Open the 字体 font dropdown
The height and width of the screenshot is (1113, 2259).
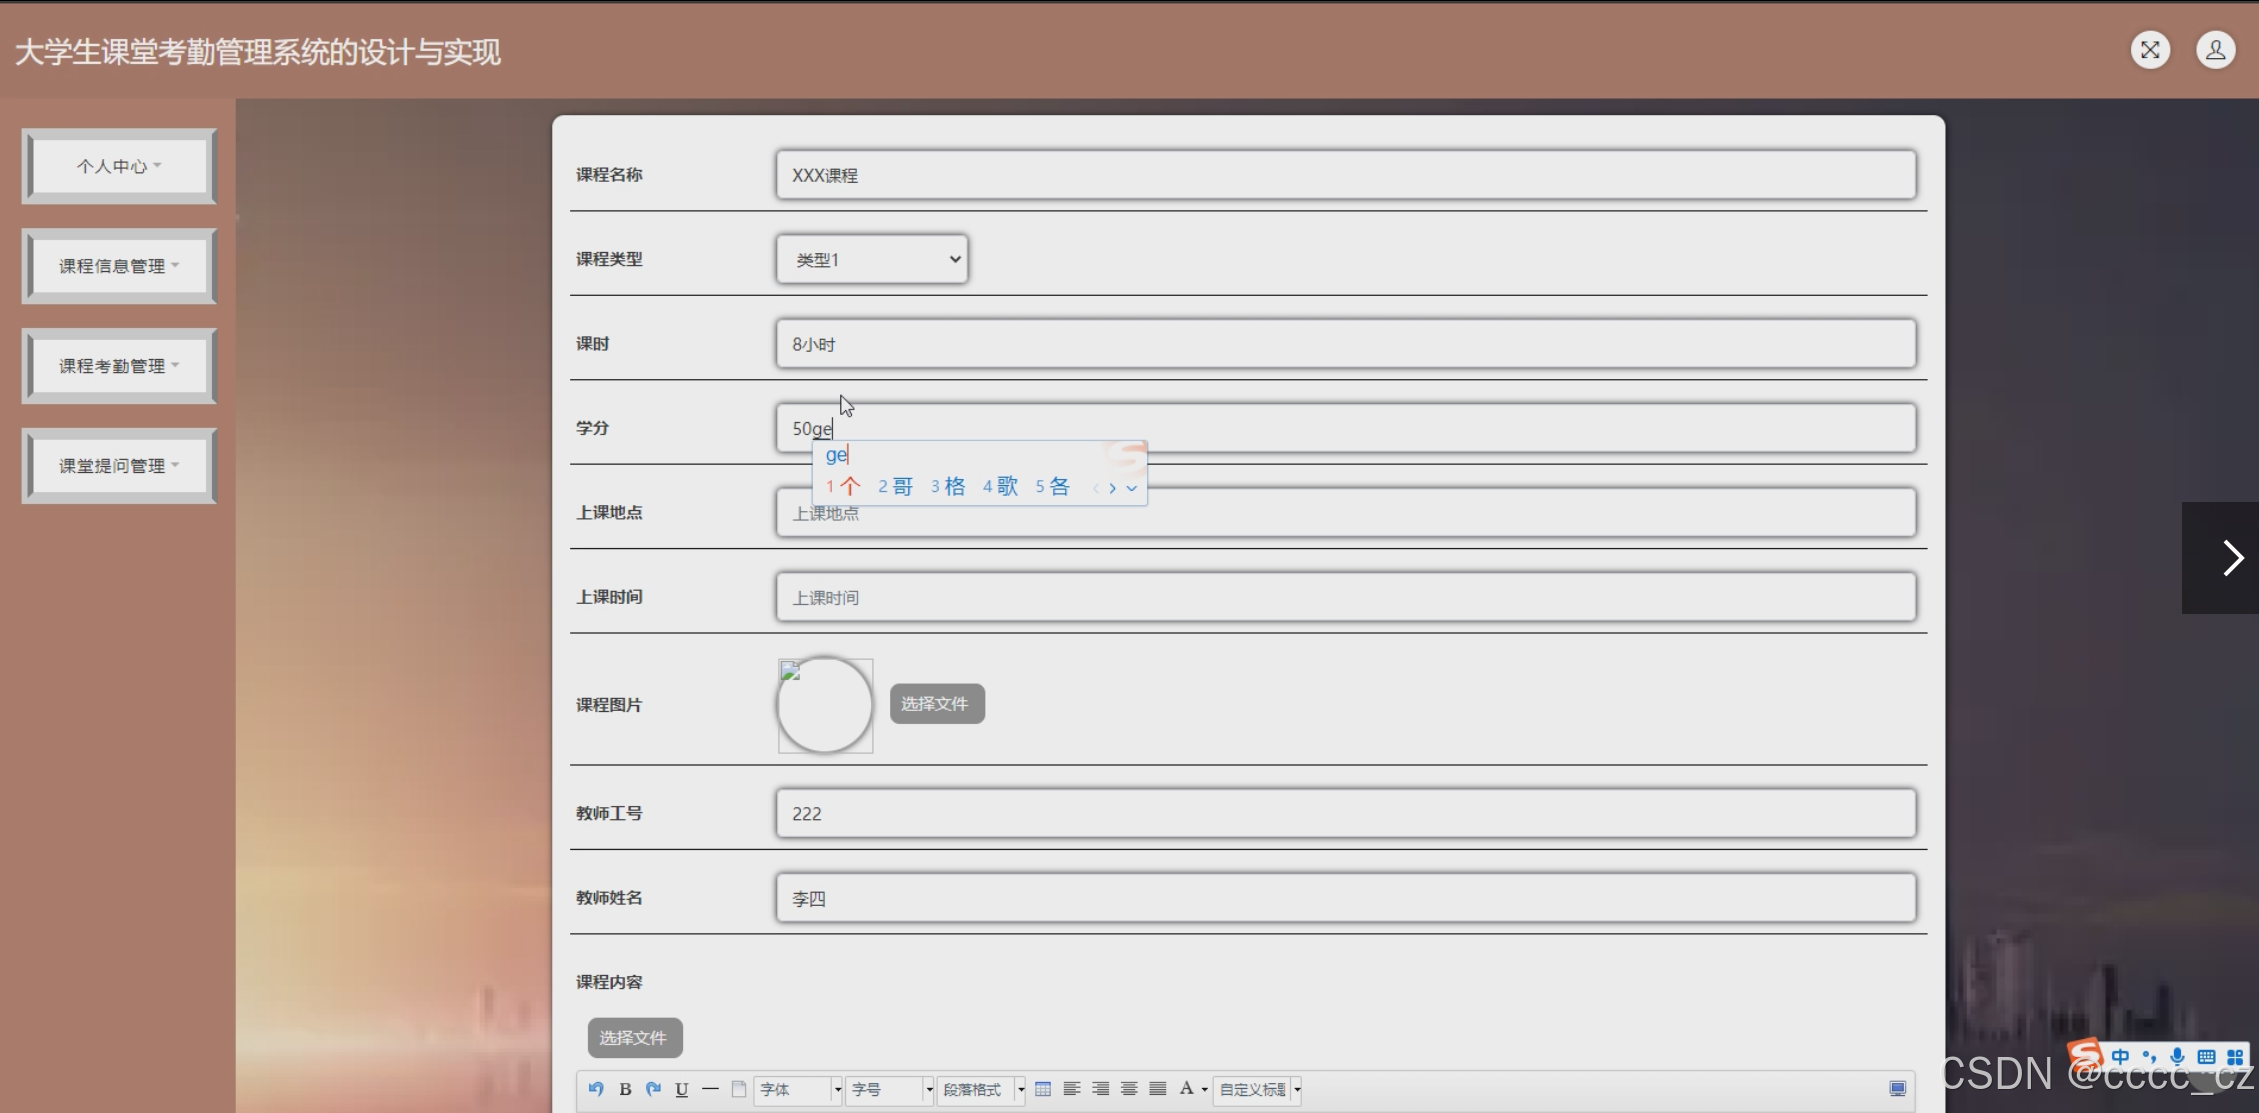(x=797, y=1089)
